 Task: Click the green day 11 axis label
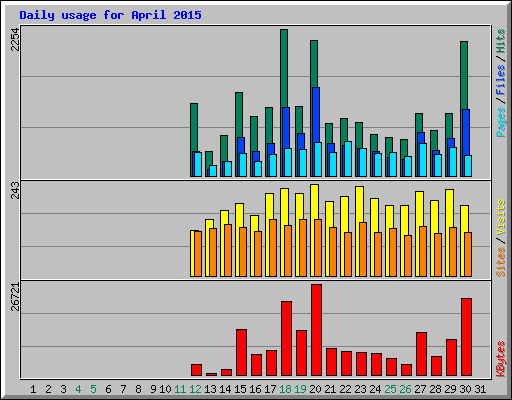[x=180, y=389]
